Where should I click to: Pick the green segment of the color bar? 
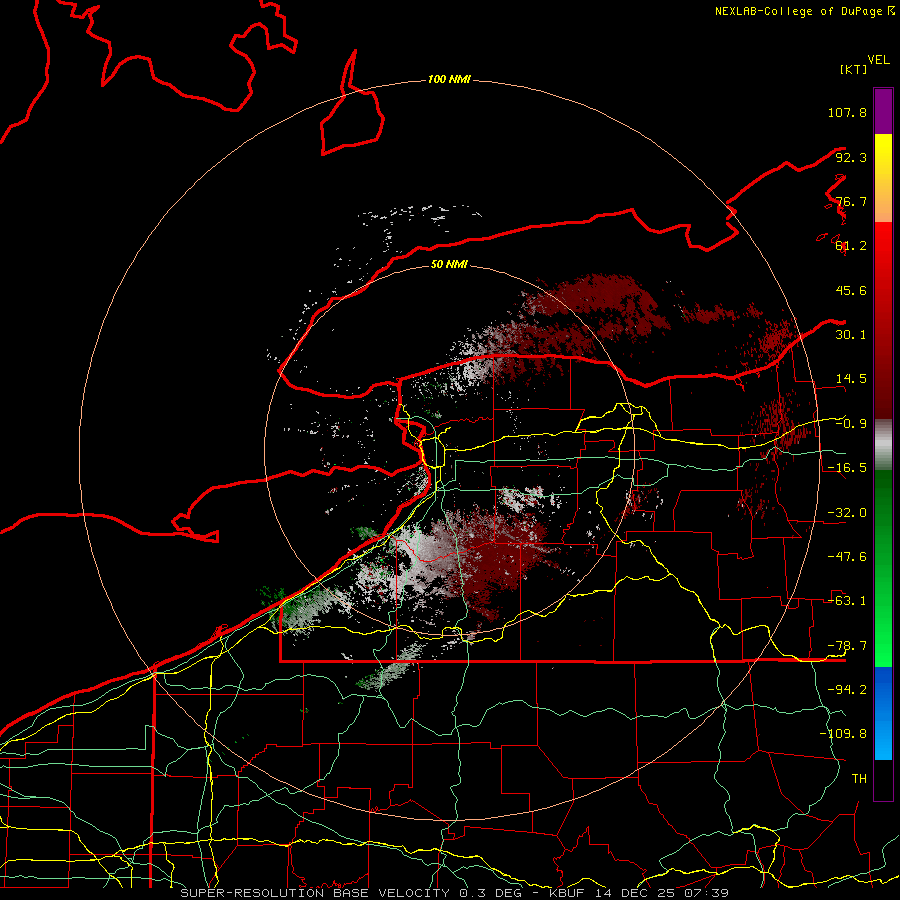click(x=883, y=568)
